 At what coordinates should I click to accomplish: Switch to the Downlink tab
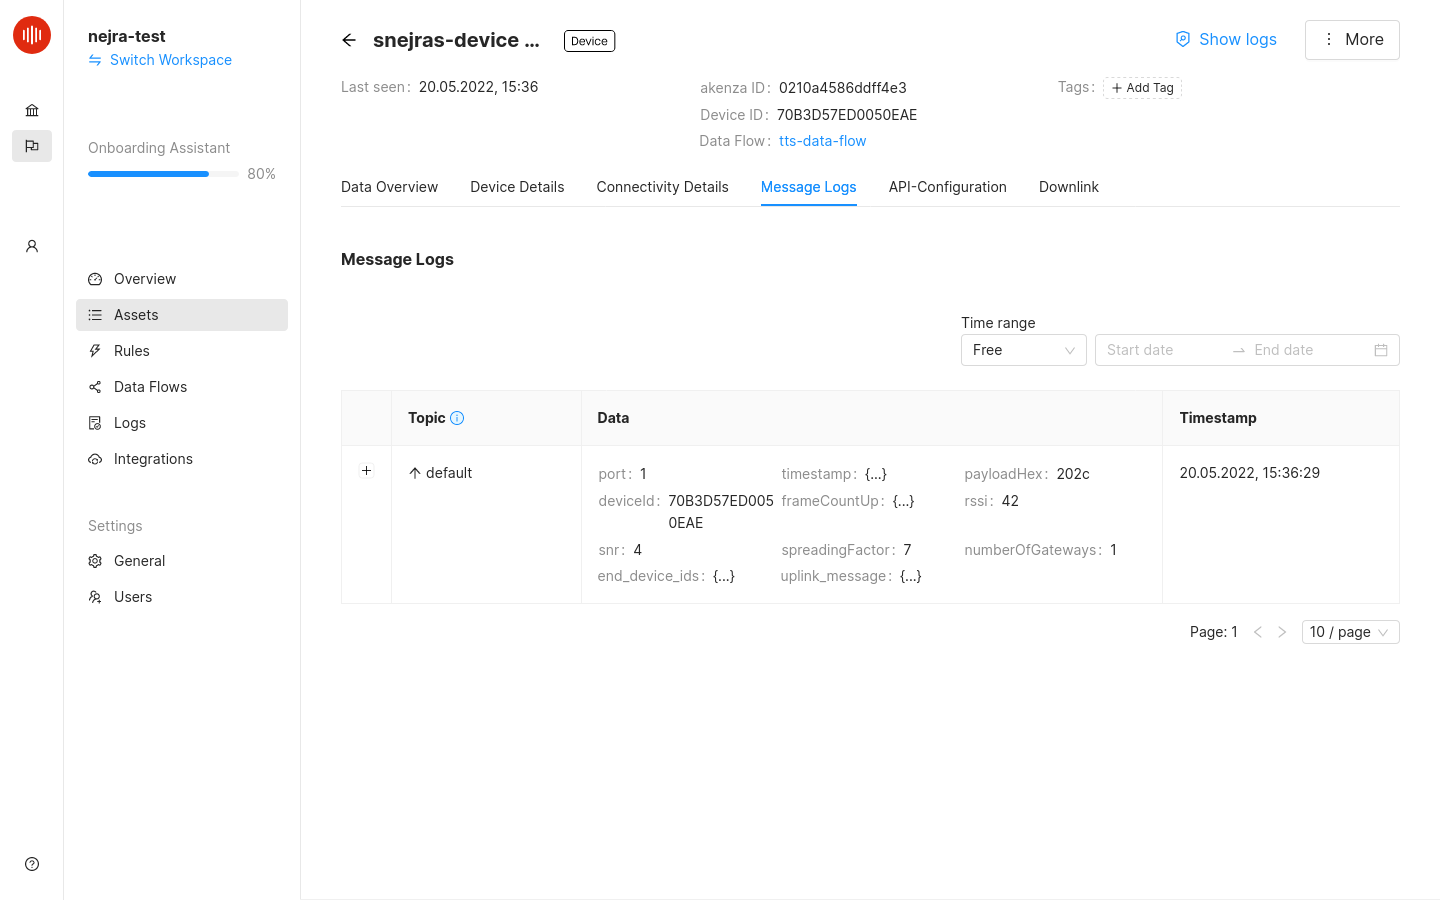(x=1068, y=187)
